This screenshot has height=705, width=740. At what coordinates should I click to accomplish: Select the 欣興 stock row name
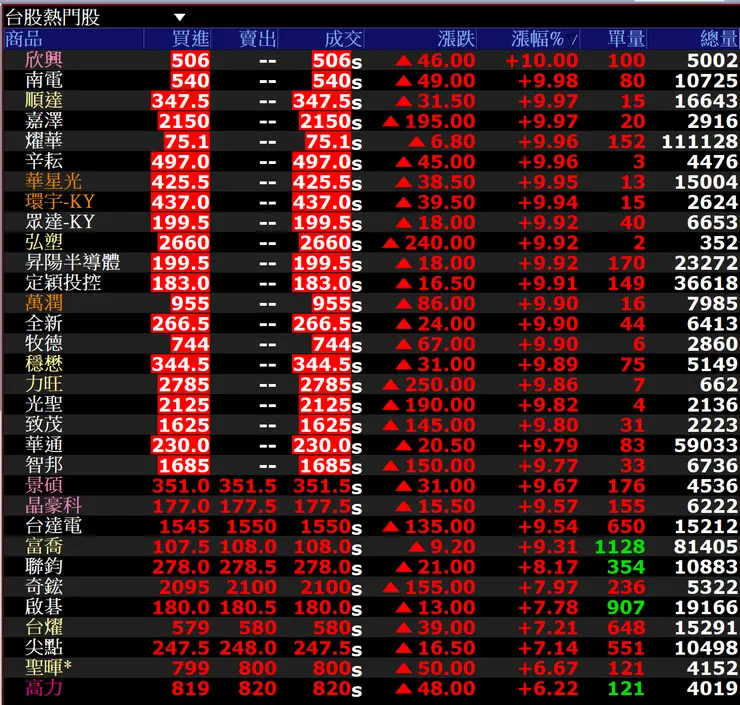tap(44, 60)
